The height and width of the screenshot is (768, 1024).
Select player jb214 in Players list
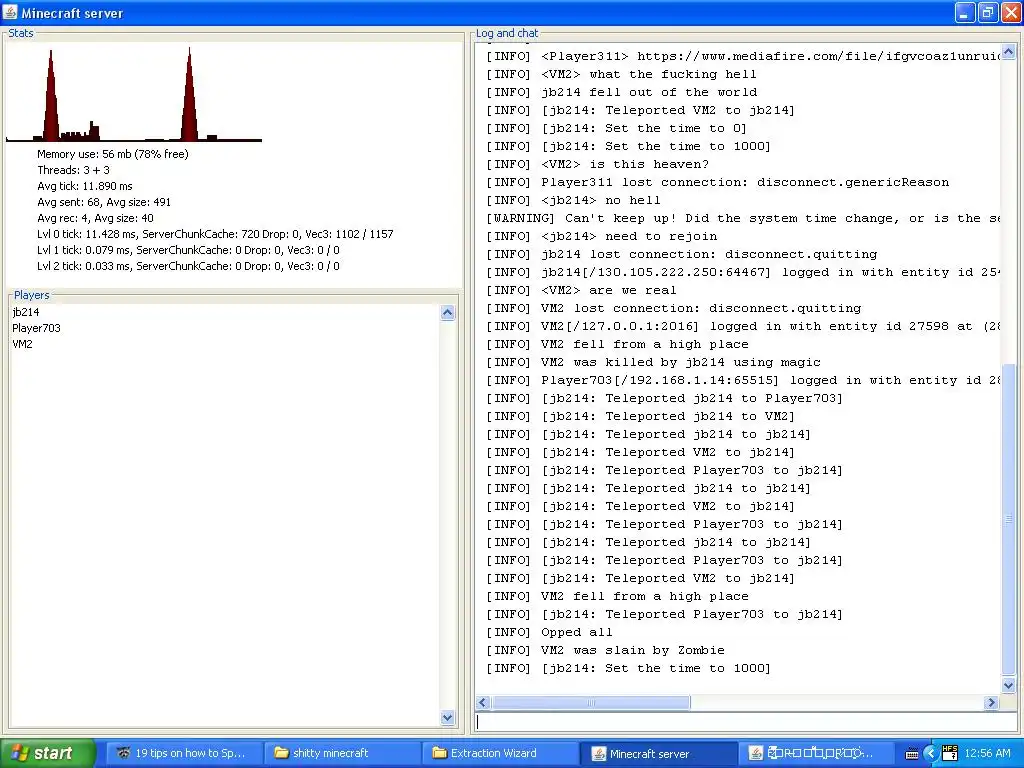click(25, 312)
